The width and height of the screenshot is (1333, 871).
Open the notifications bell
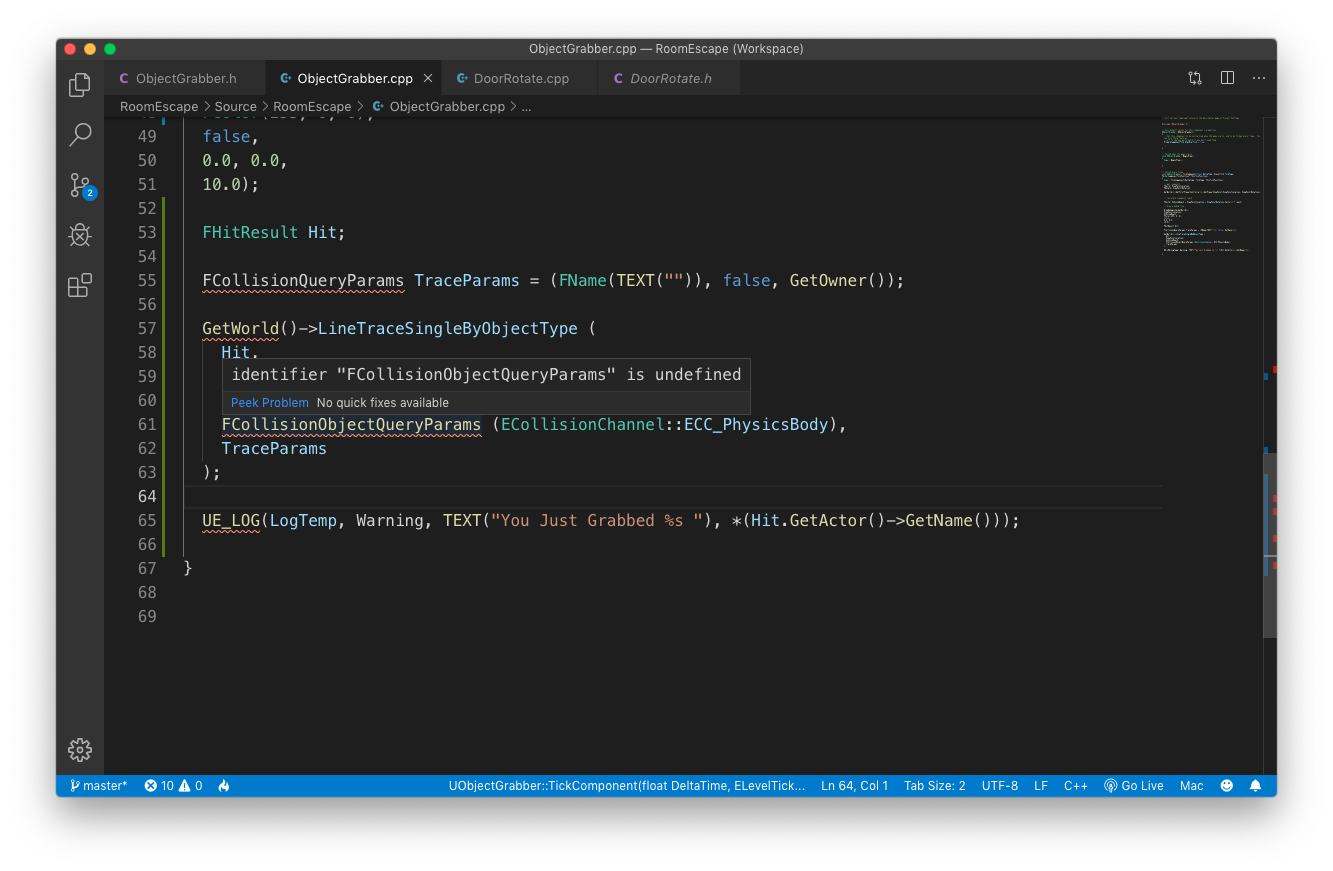click(x=1256, y=785)
